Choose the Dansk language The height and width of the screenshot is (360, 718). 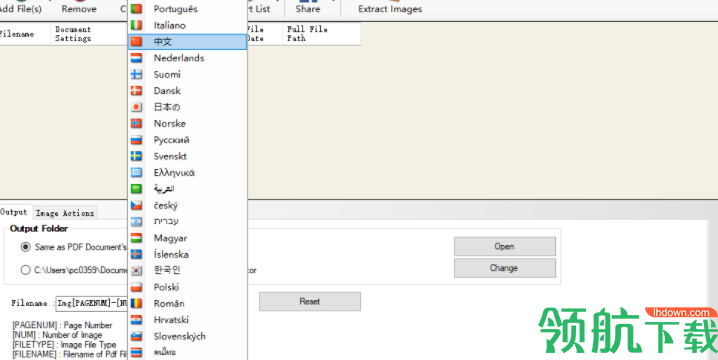[188, 91]
